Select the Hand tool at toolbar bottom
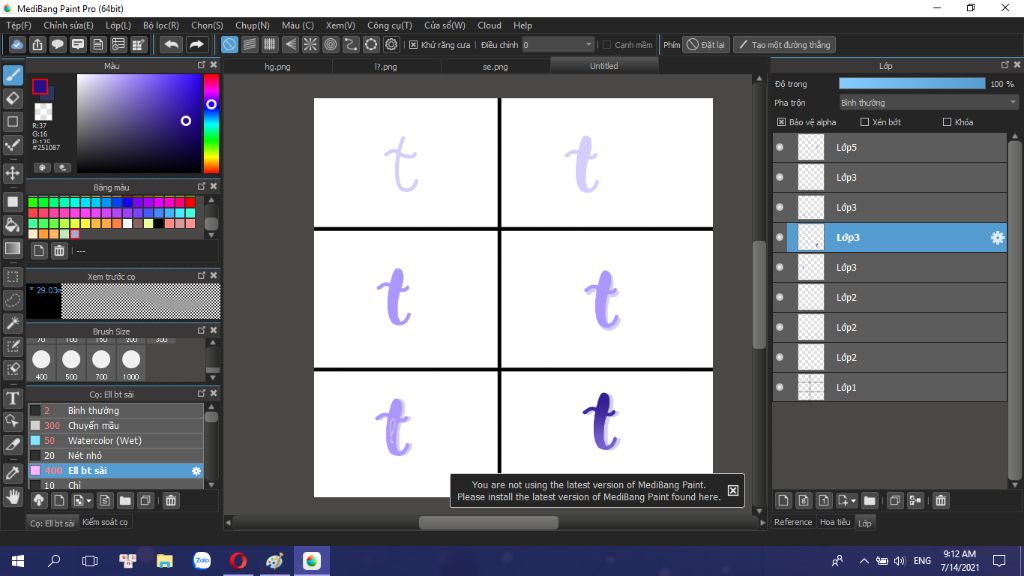Viewport: 1024px width, 576px height. pyautogui.click(x=13, y=494)
